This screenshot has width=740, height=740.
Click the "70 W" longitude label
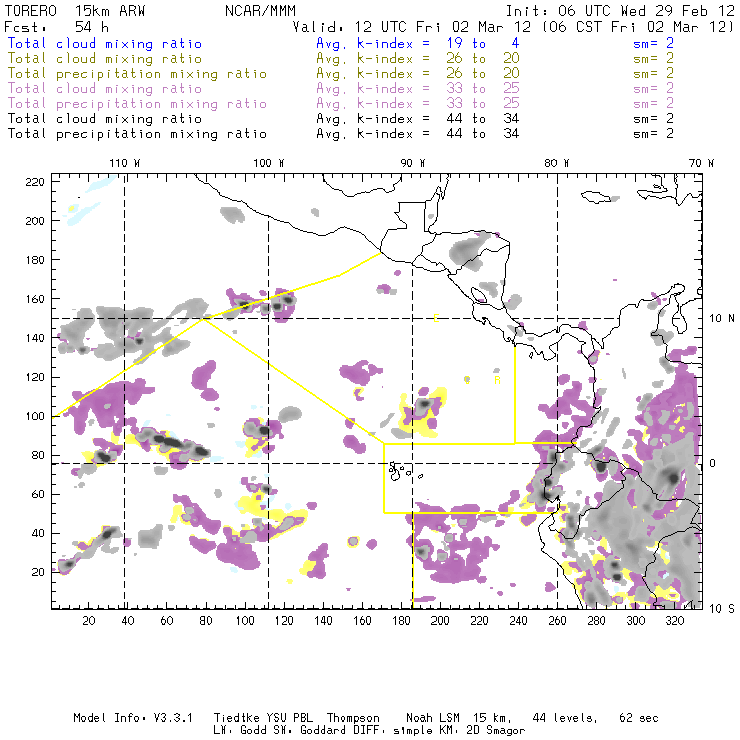coord(701,163)
